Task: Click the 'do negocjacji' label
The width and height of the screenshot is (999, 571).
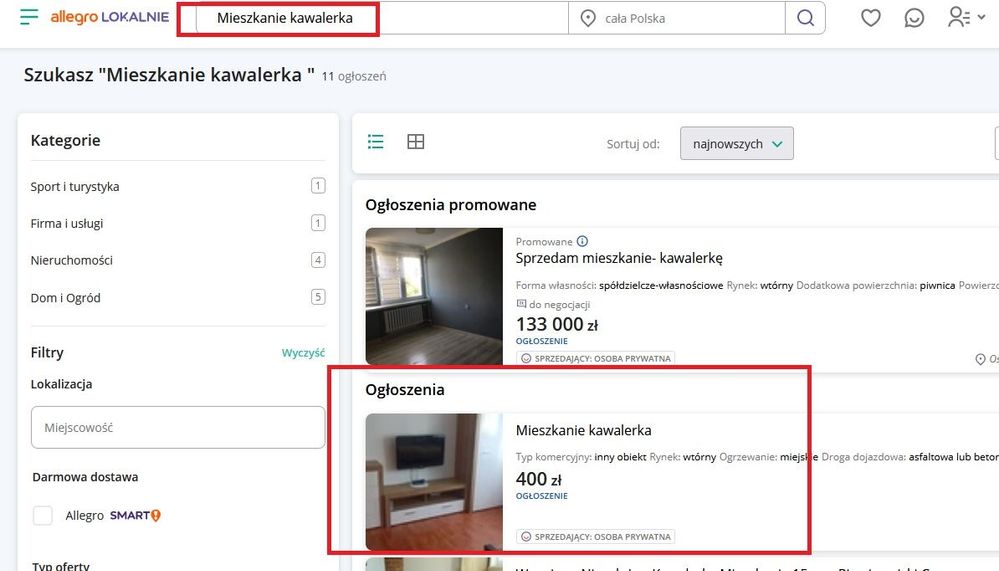Action: tap(553, 305)
